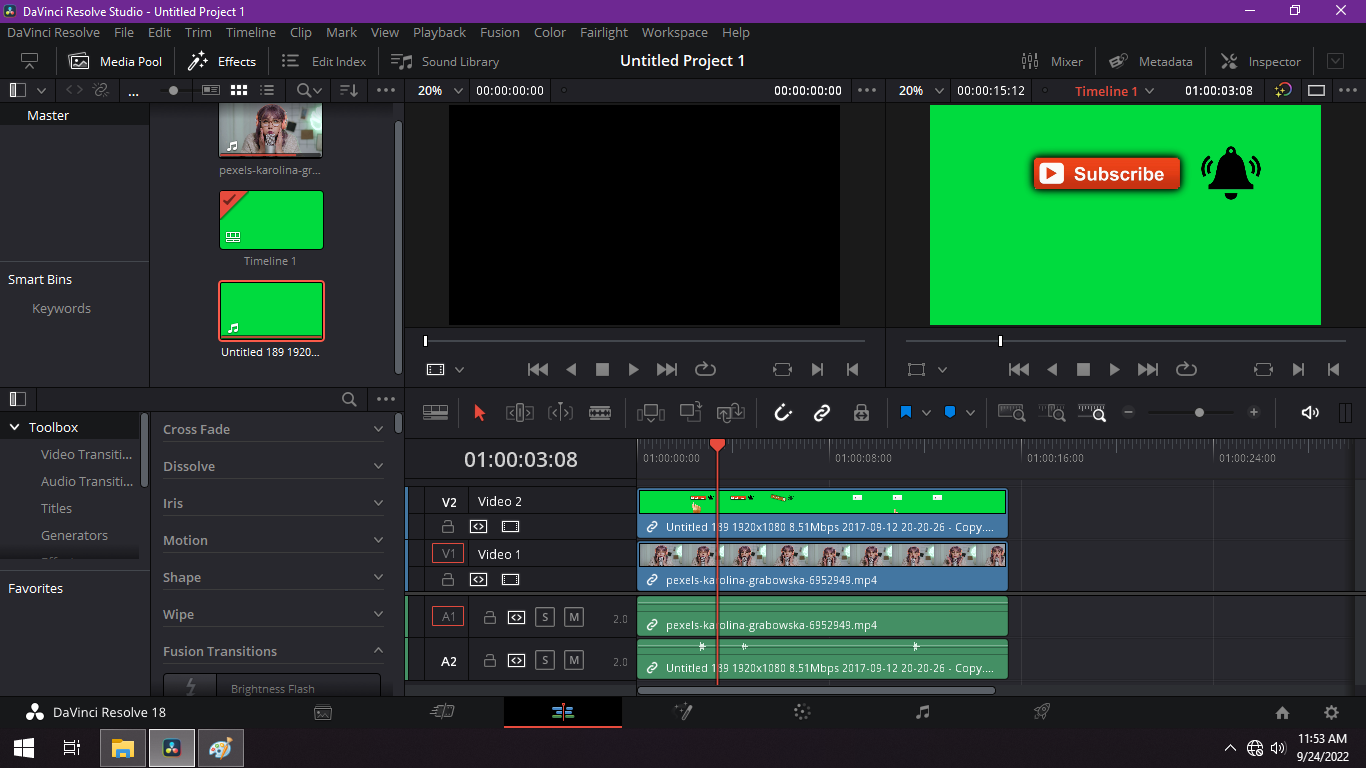This screenshot has width=1366, height=768.
Task: Select the Timeline 1 thumbnail in media pool
Action: point(271,220)
